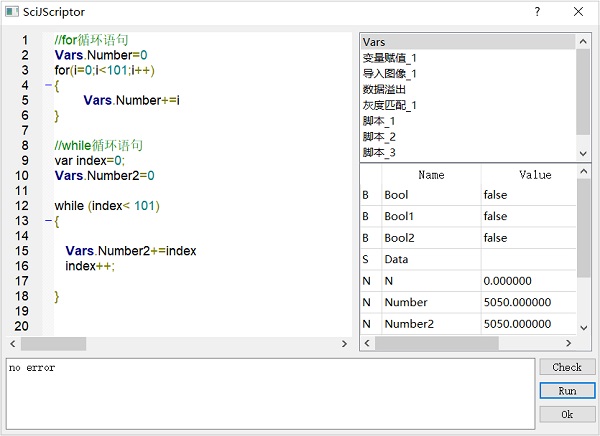Image resolution: width=600 pixels, height=436 pixels.
Task: Select the Bool variable name cell
Action: 431,195
